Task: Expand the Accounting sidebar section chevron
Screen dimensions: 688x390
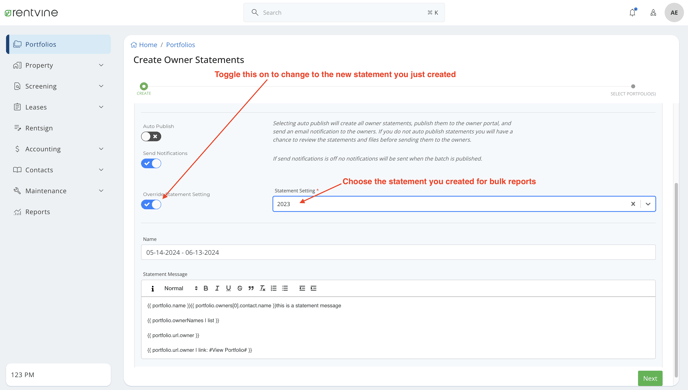Action: click(x=101, y=149)
